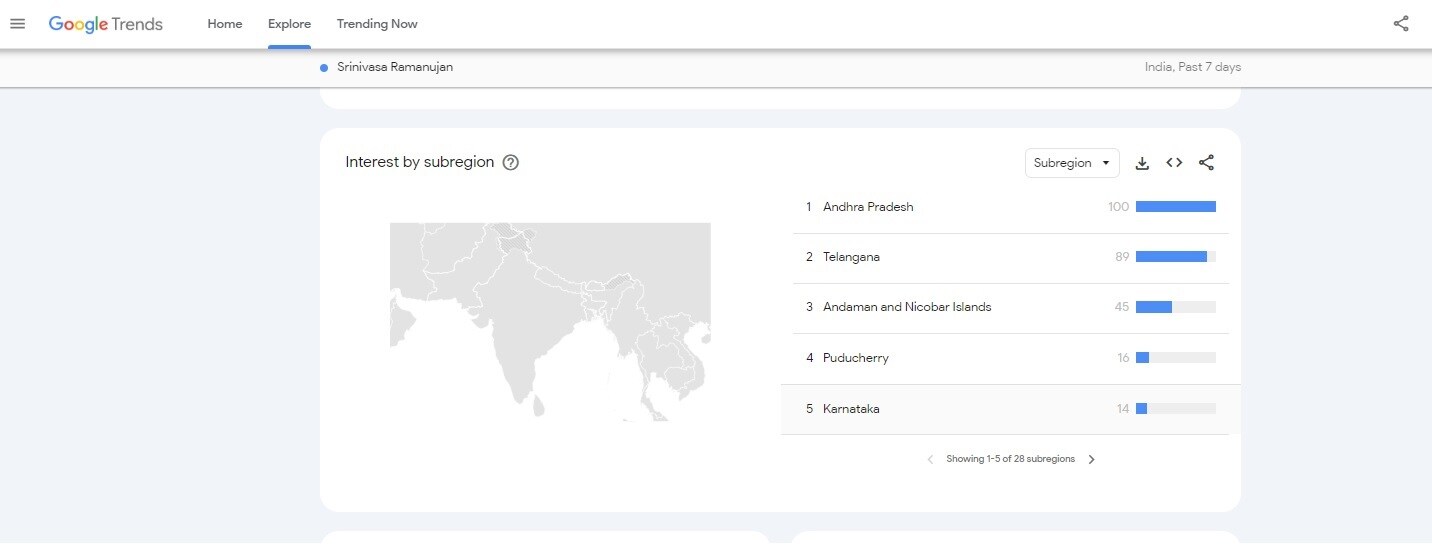Click the embed code icon

(x=1174, y=163)
